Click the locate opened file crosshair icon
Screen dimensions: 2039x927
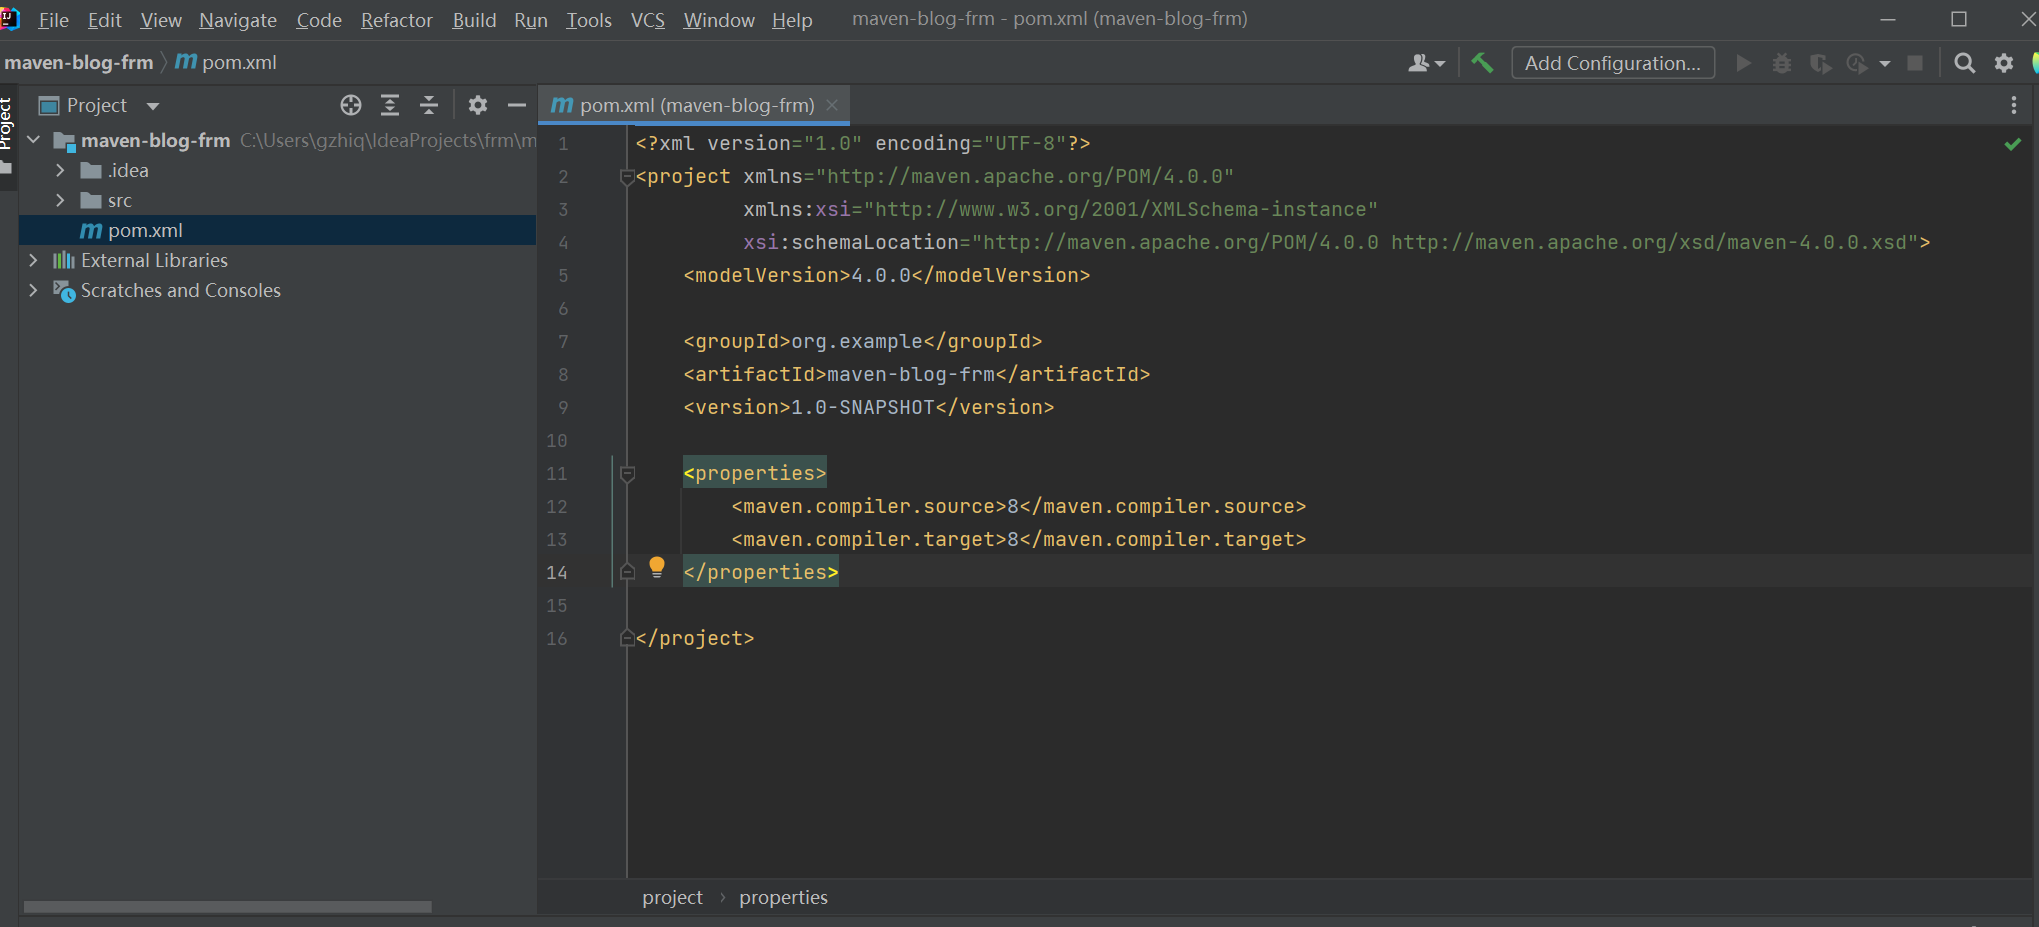click(x=350, y=105)
